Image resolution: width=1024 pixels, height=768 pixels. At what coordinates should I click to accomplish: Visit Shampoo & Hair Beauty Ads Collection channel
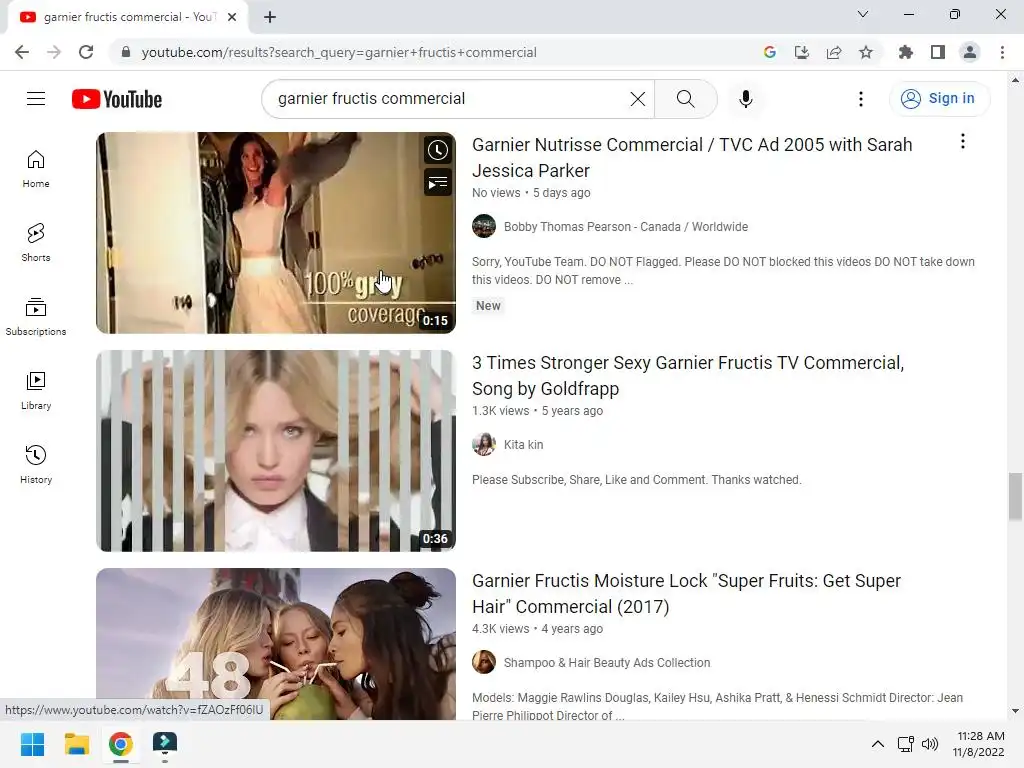click(x=607, y=663)
